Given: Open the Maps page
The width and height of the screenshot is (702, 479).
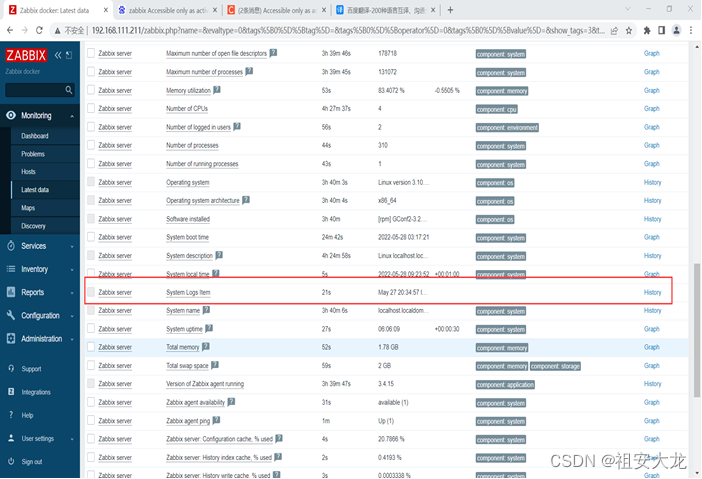Looking at the screenshot, I should point(28,208).
